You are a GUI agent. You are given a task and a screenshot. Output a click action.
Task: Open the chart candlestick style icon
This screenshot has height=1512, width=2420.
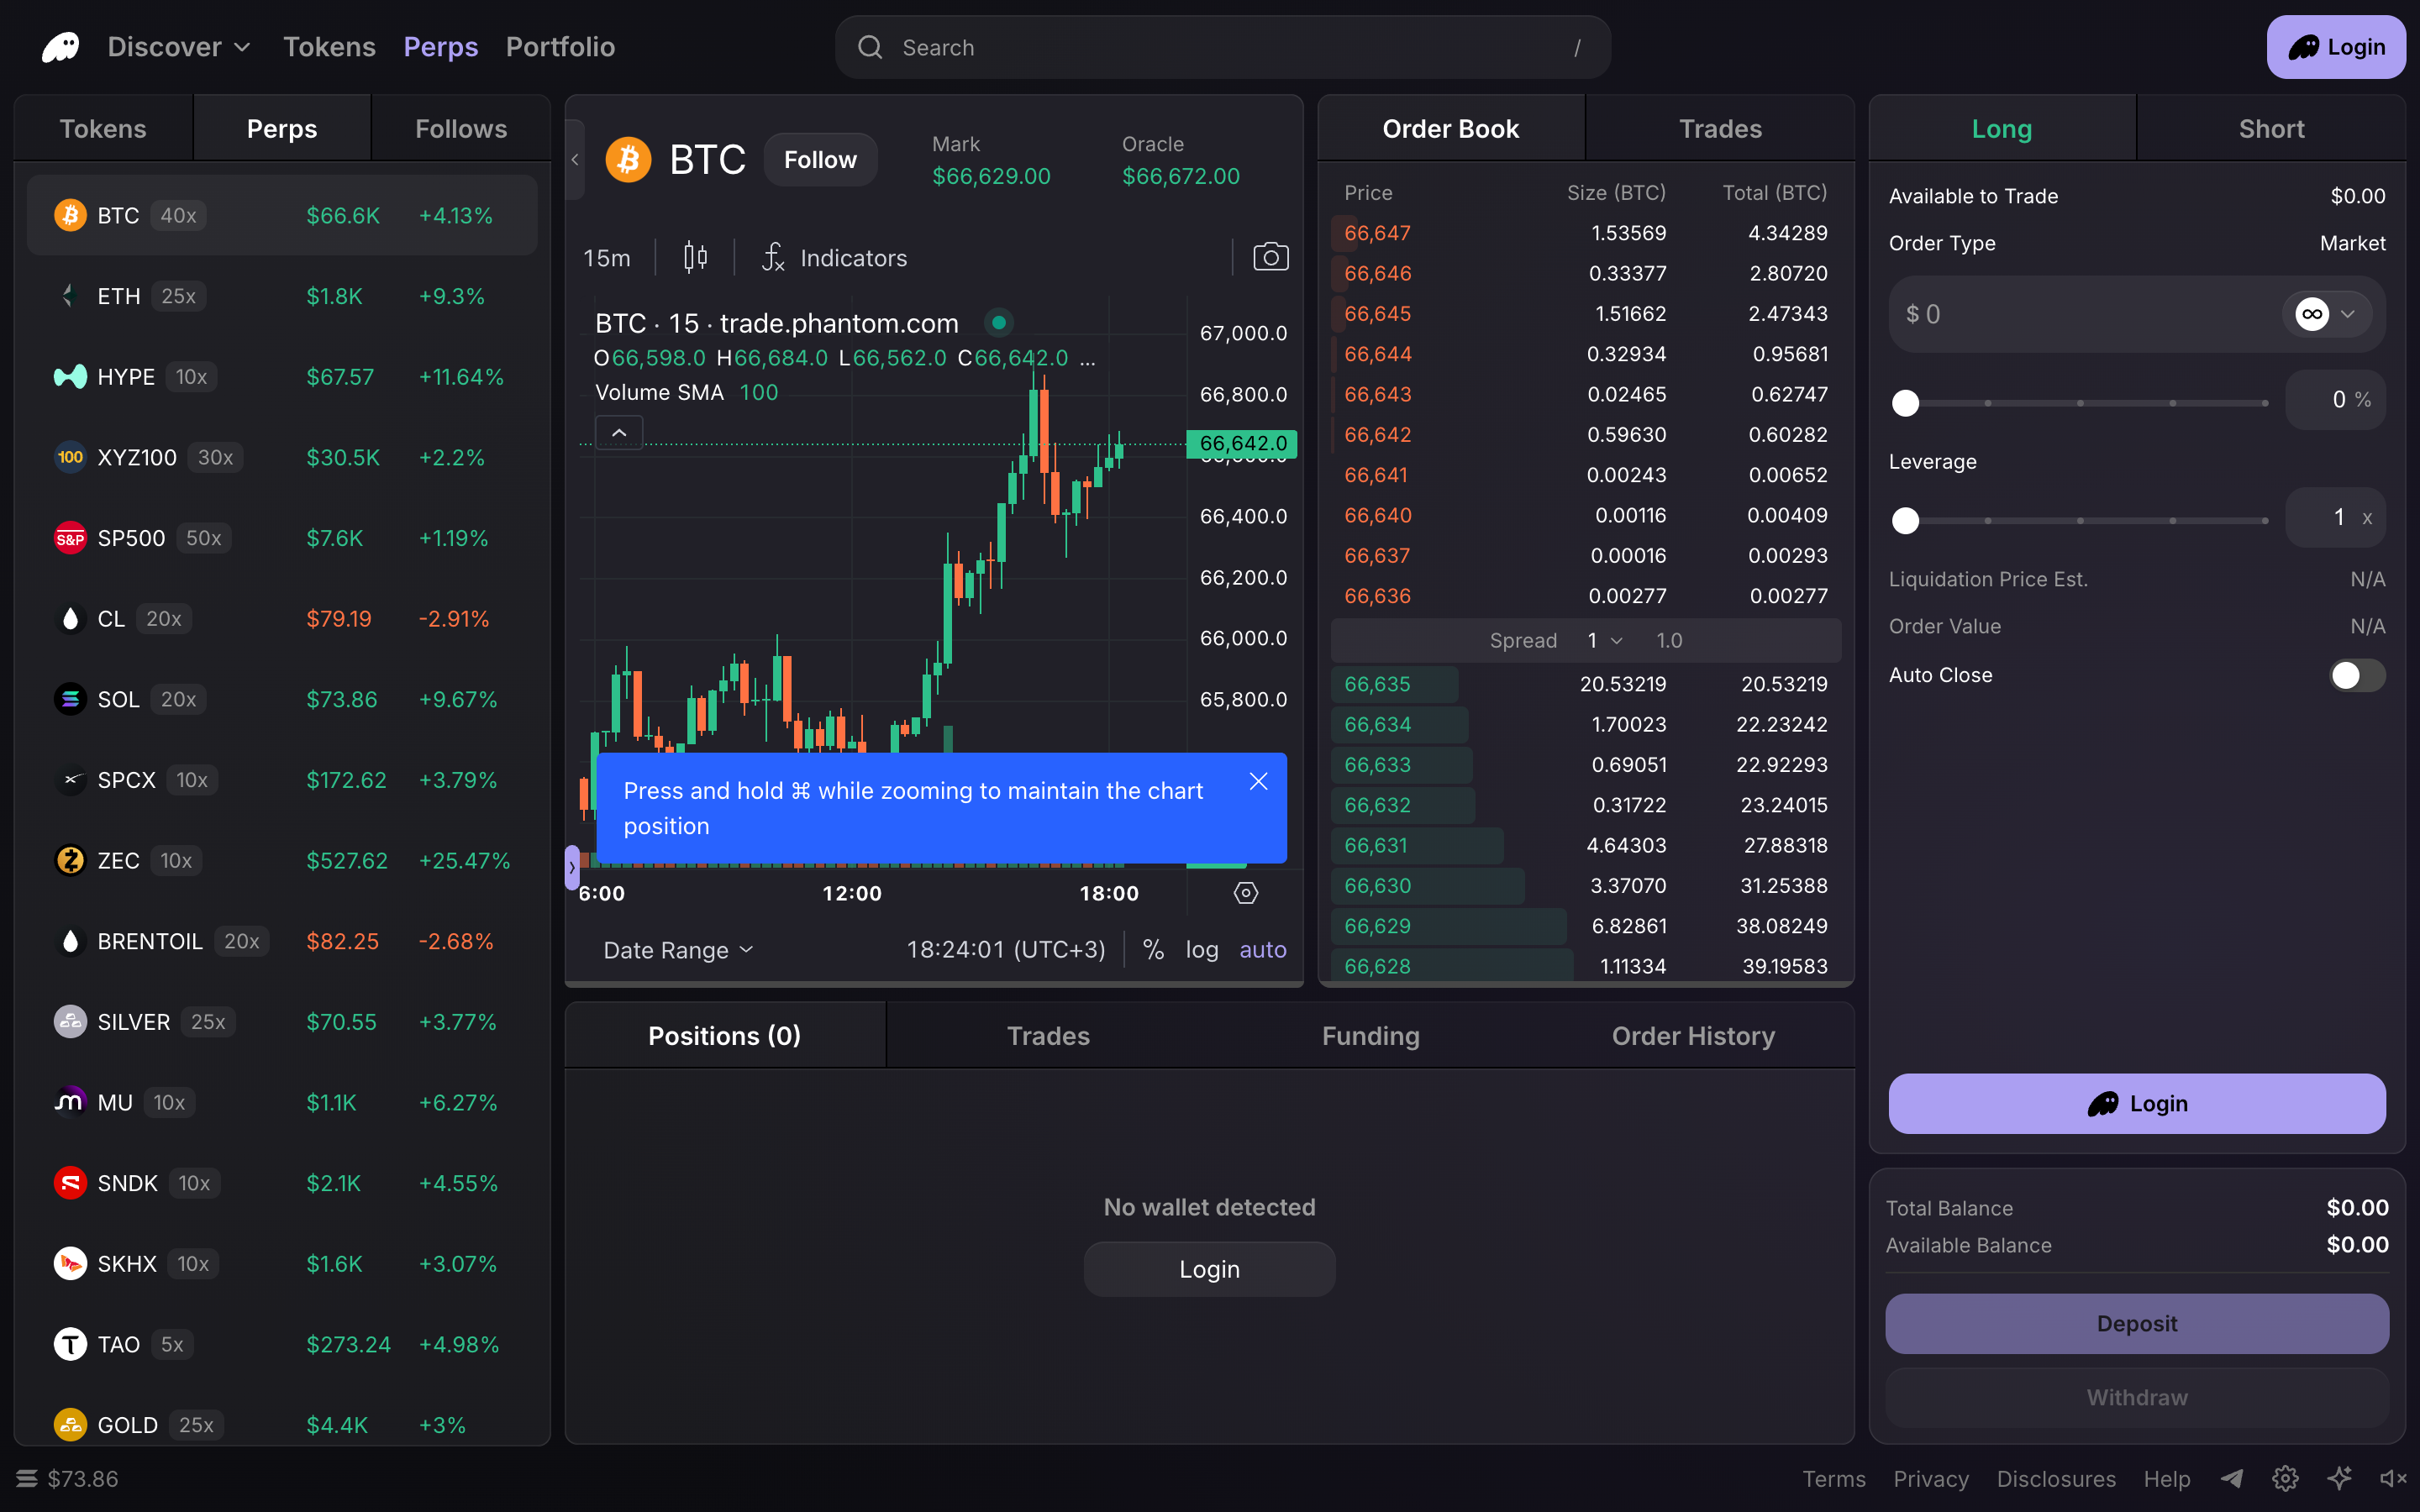coord(695,258)
